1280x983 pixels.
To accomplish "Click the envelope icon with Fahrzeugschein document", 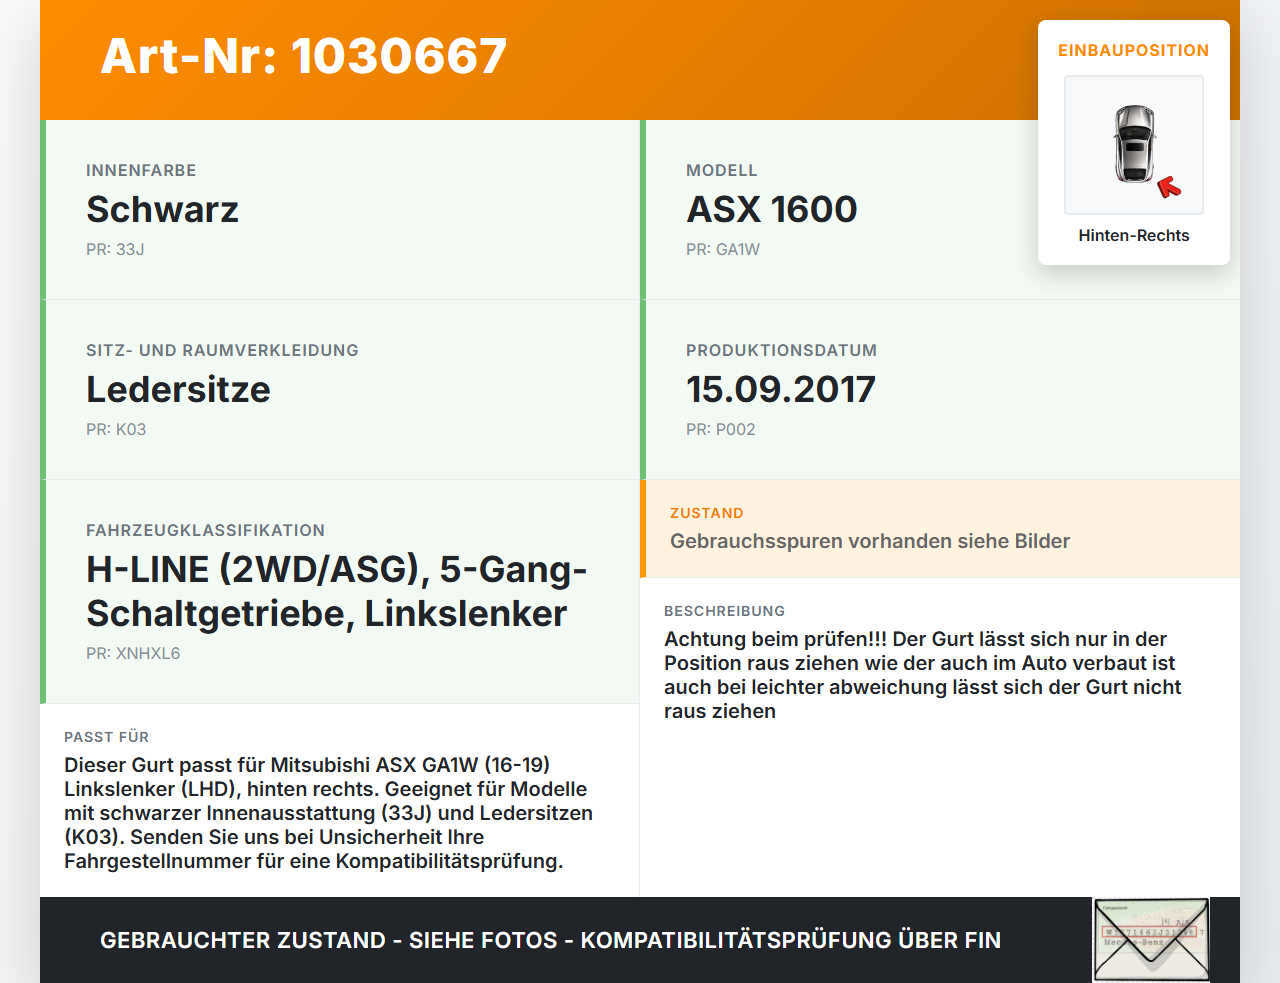I will click(x=1151, y=939).
